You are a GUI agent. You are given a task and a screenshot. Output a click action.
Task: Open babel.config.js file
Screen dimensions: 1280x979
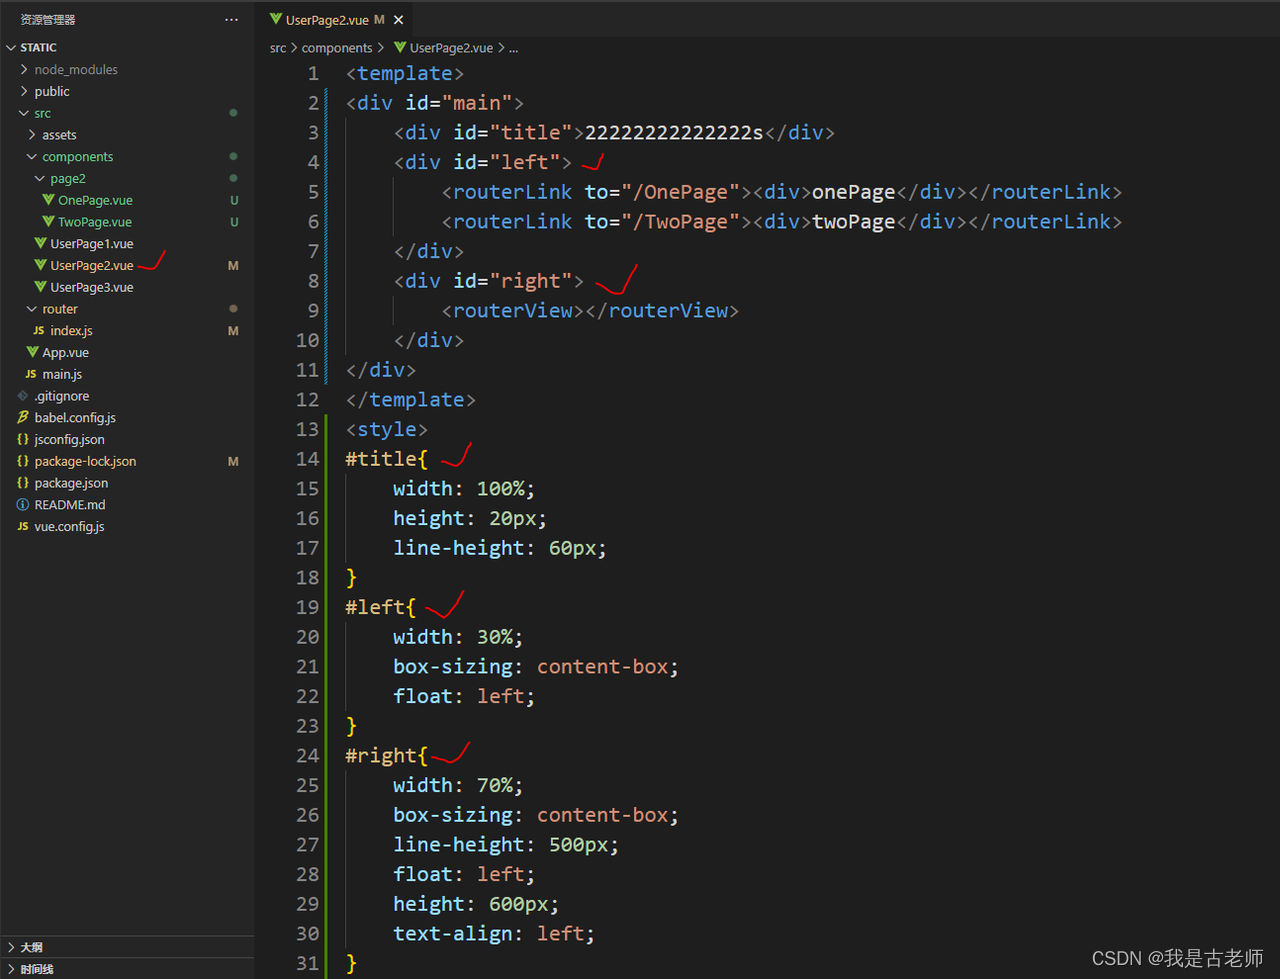pyautogui.click(x=75, y=418)
